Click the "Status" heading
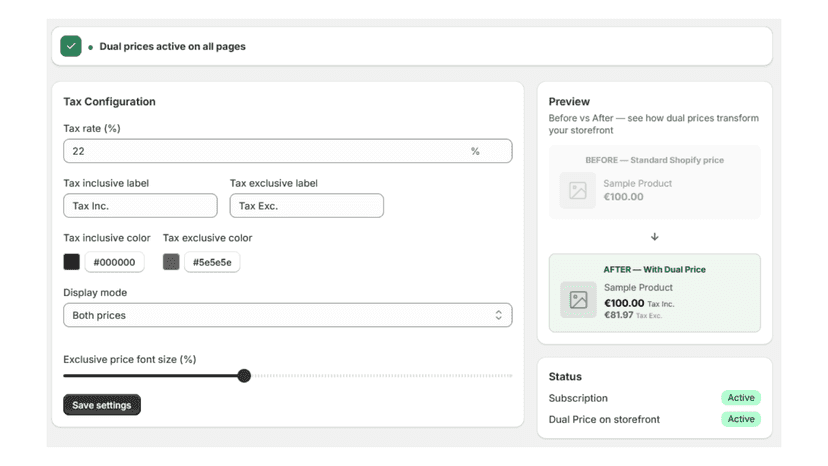 (x=565, y=377)
